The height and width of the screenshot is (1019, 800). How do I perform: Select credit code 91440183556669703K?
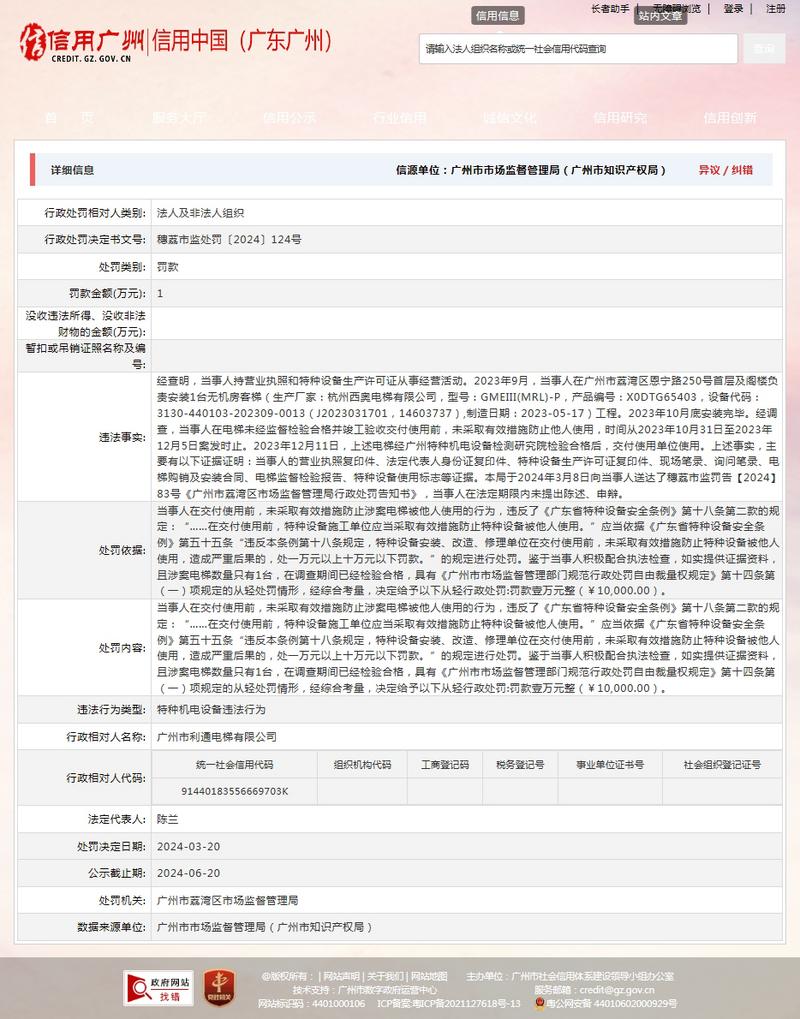click(x=235, y=792)
